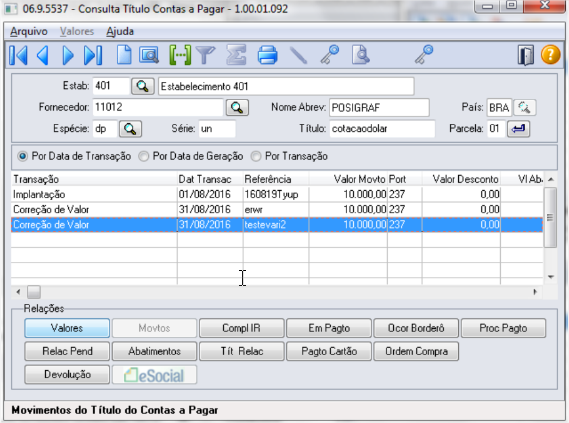Click the Valor Movto column header
The height and width of the screenshot is (423, 569).
pyautogui.click(x=348, y=179)
